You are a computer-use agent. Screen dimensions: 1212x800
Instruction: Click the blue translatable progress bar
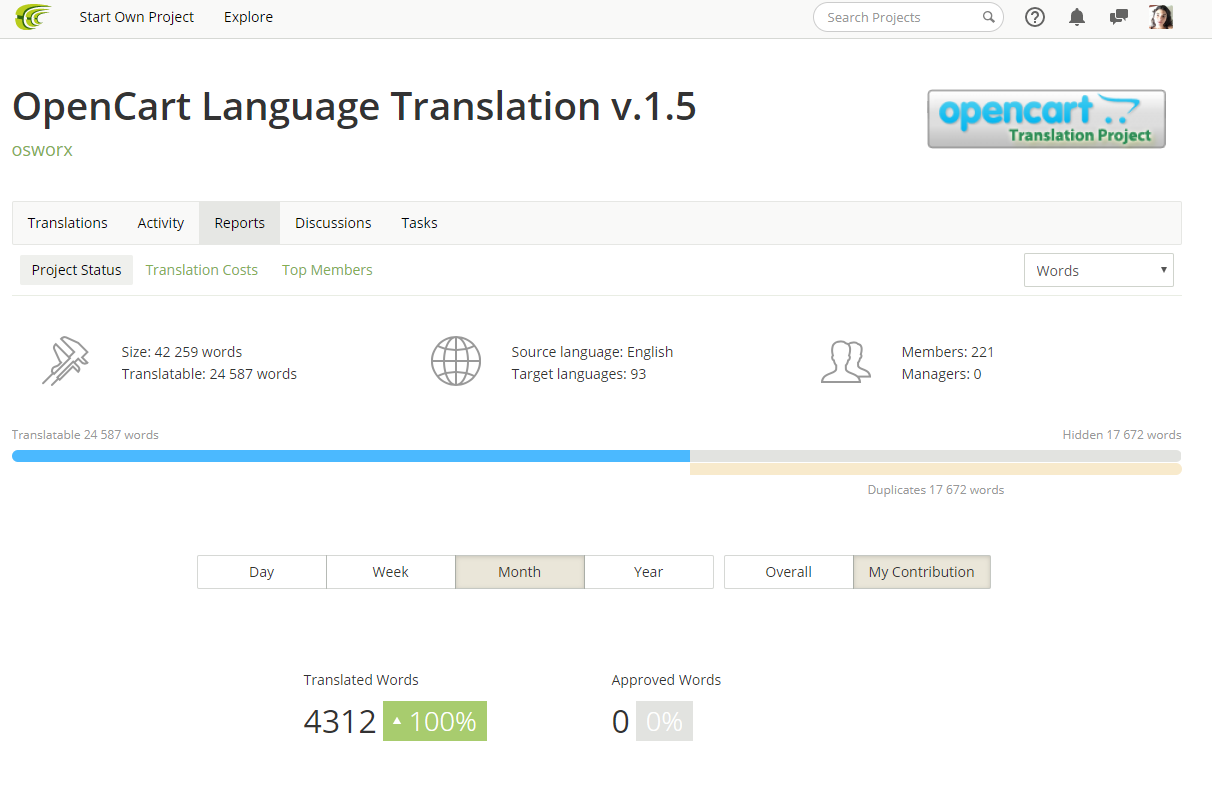pos(351,456)
